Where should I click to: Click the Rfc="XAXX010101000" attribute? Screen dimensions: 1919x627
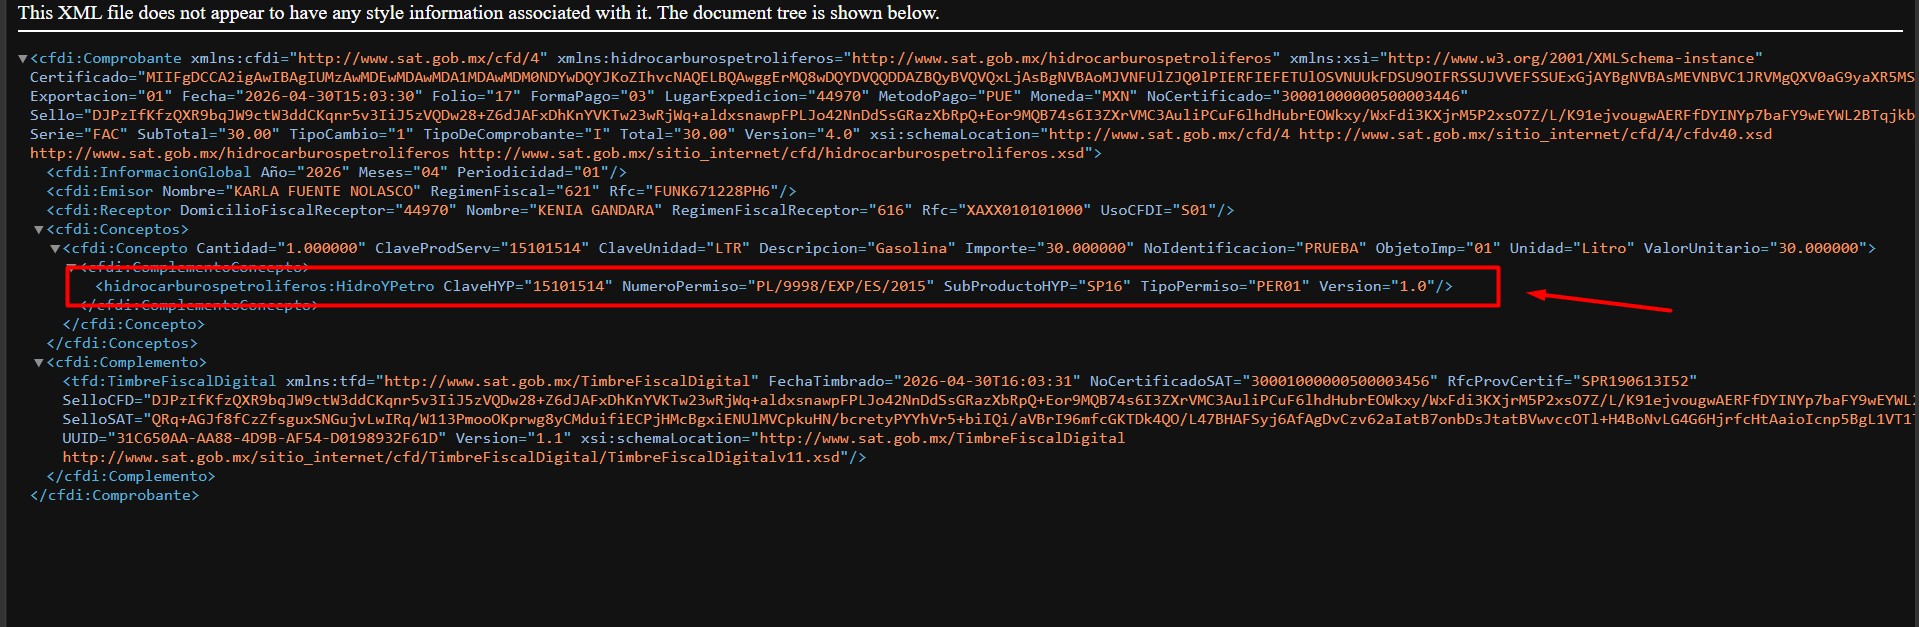pos(1006,210)
